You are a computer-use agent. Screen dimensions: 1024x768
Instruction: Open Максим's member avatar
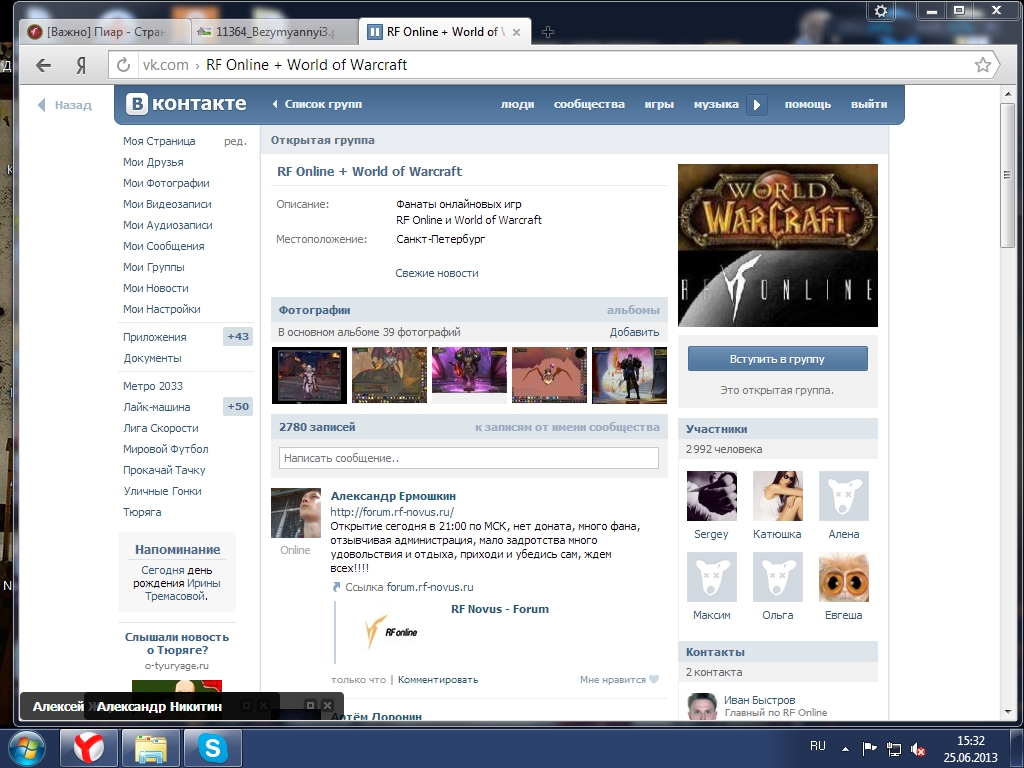[711, 577]
